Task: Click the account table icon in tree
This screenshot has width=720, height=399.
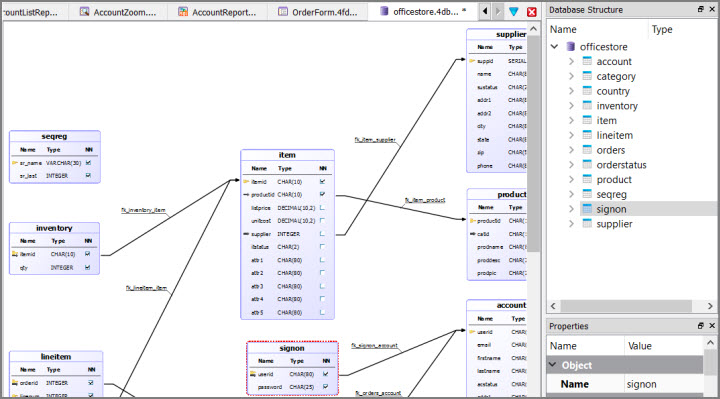Action: [587, 61]
